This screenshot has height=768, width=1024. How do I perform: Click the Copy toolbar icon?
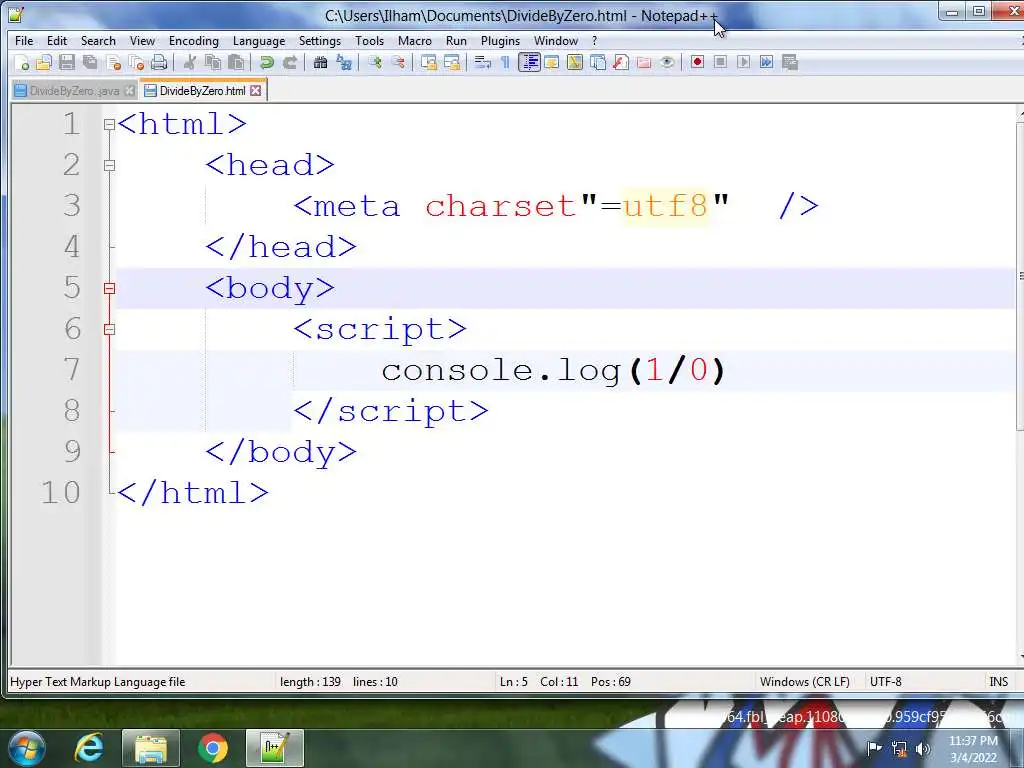point(213,63)
